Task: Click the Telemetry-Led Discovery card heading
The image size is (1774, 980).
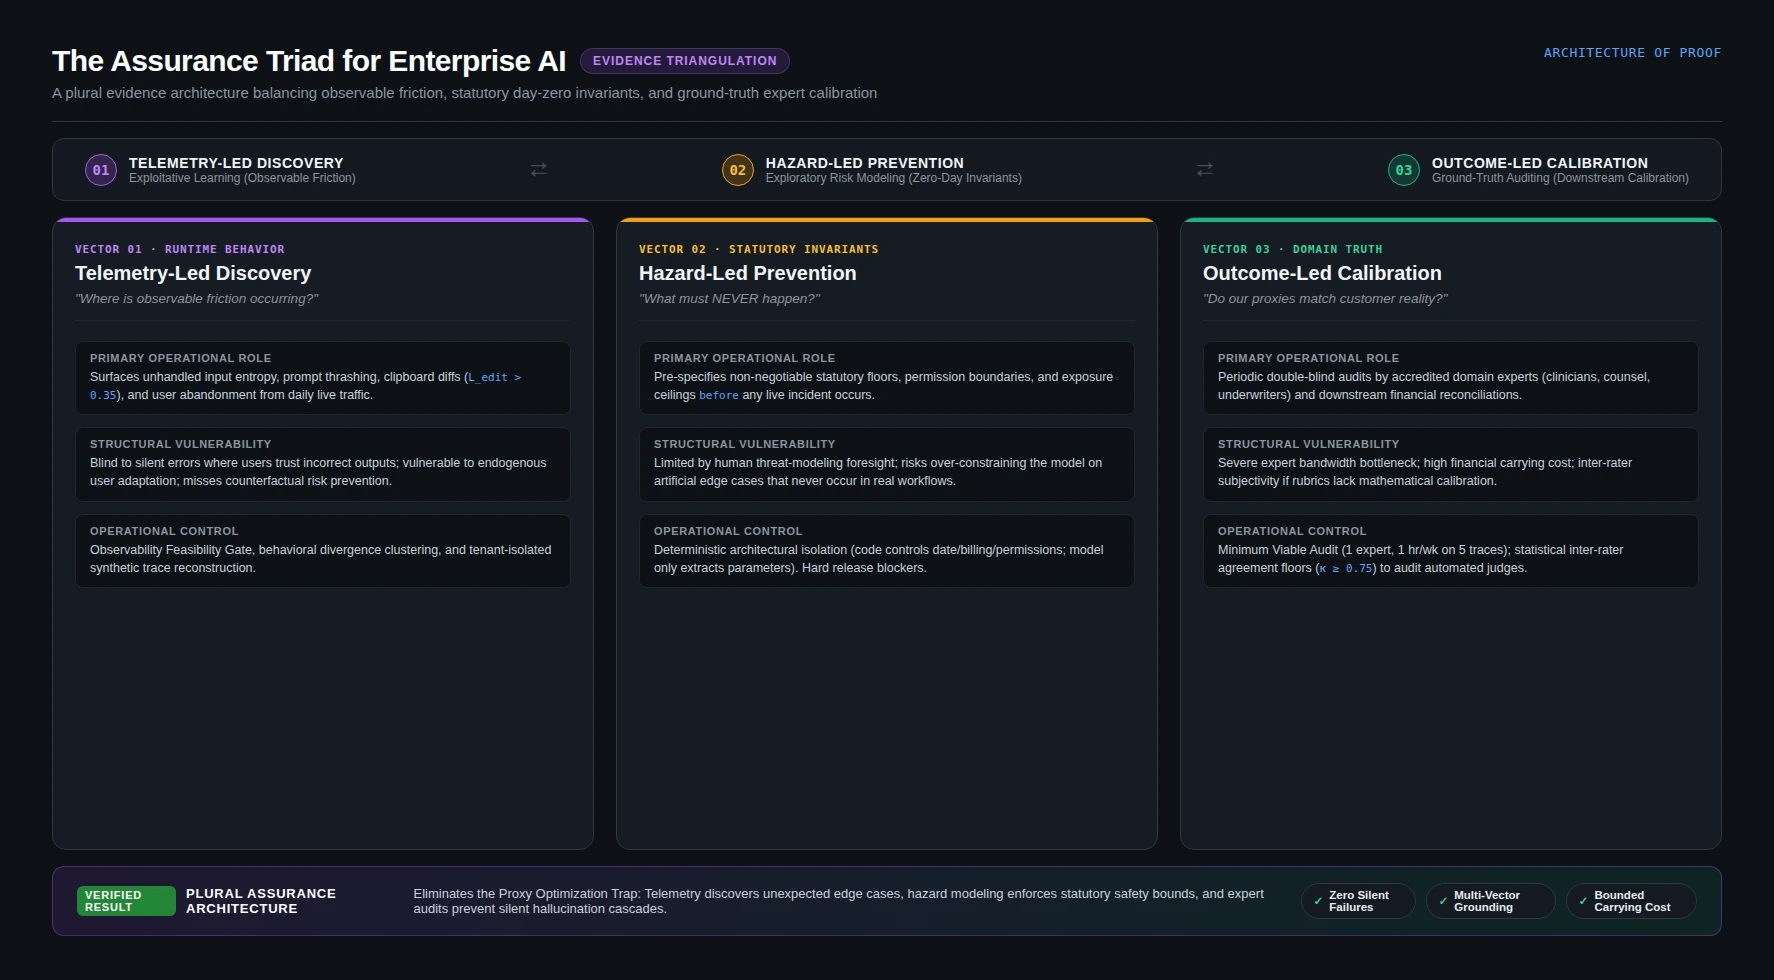Action: [193, 273]
